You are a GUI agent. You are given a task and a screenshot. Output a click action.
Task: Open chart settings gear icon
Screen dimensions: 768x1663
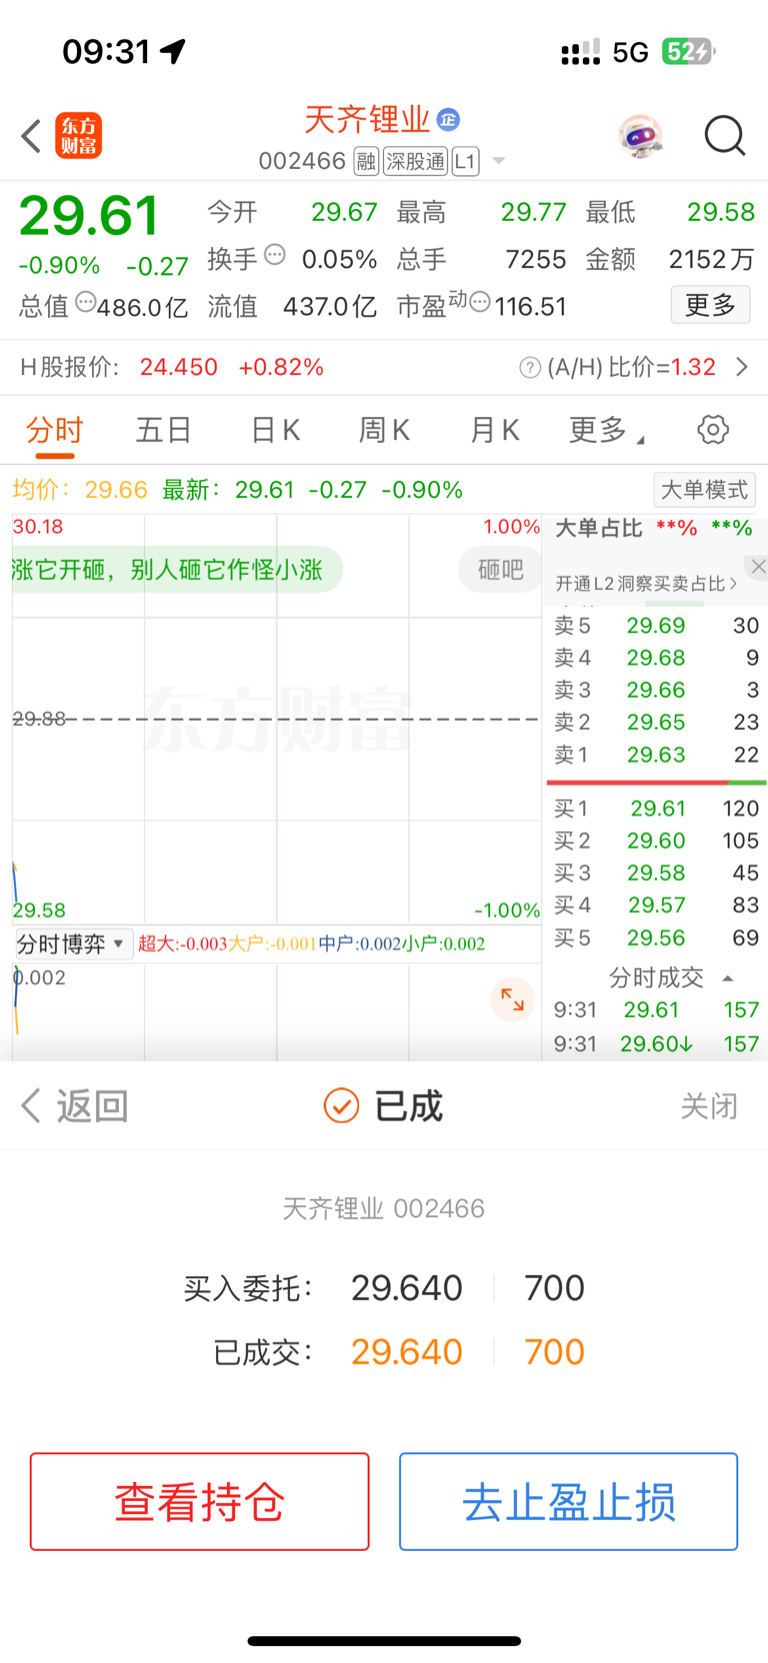[x=713, y=430]
